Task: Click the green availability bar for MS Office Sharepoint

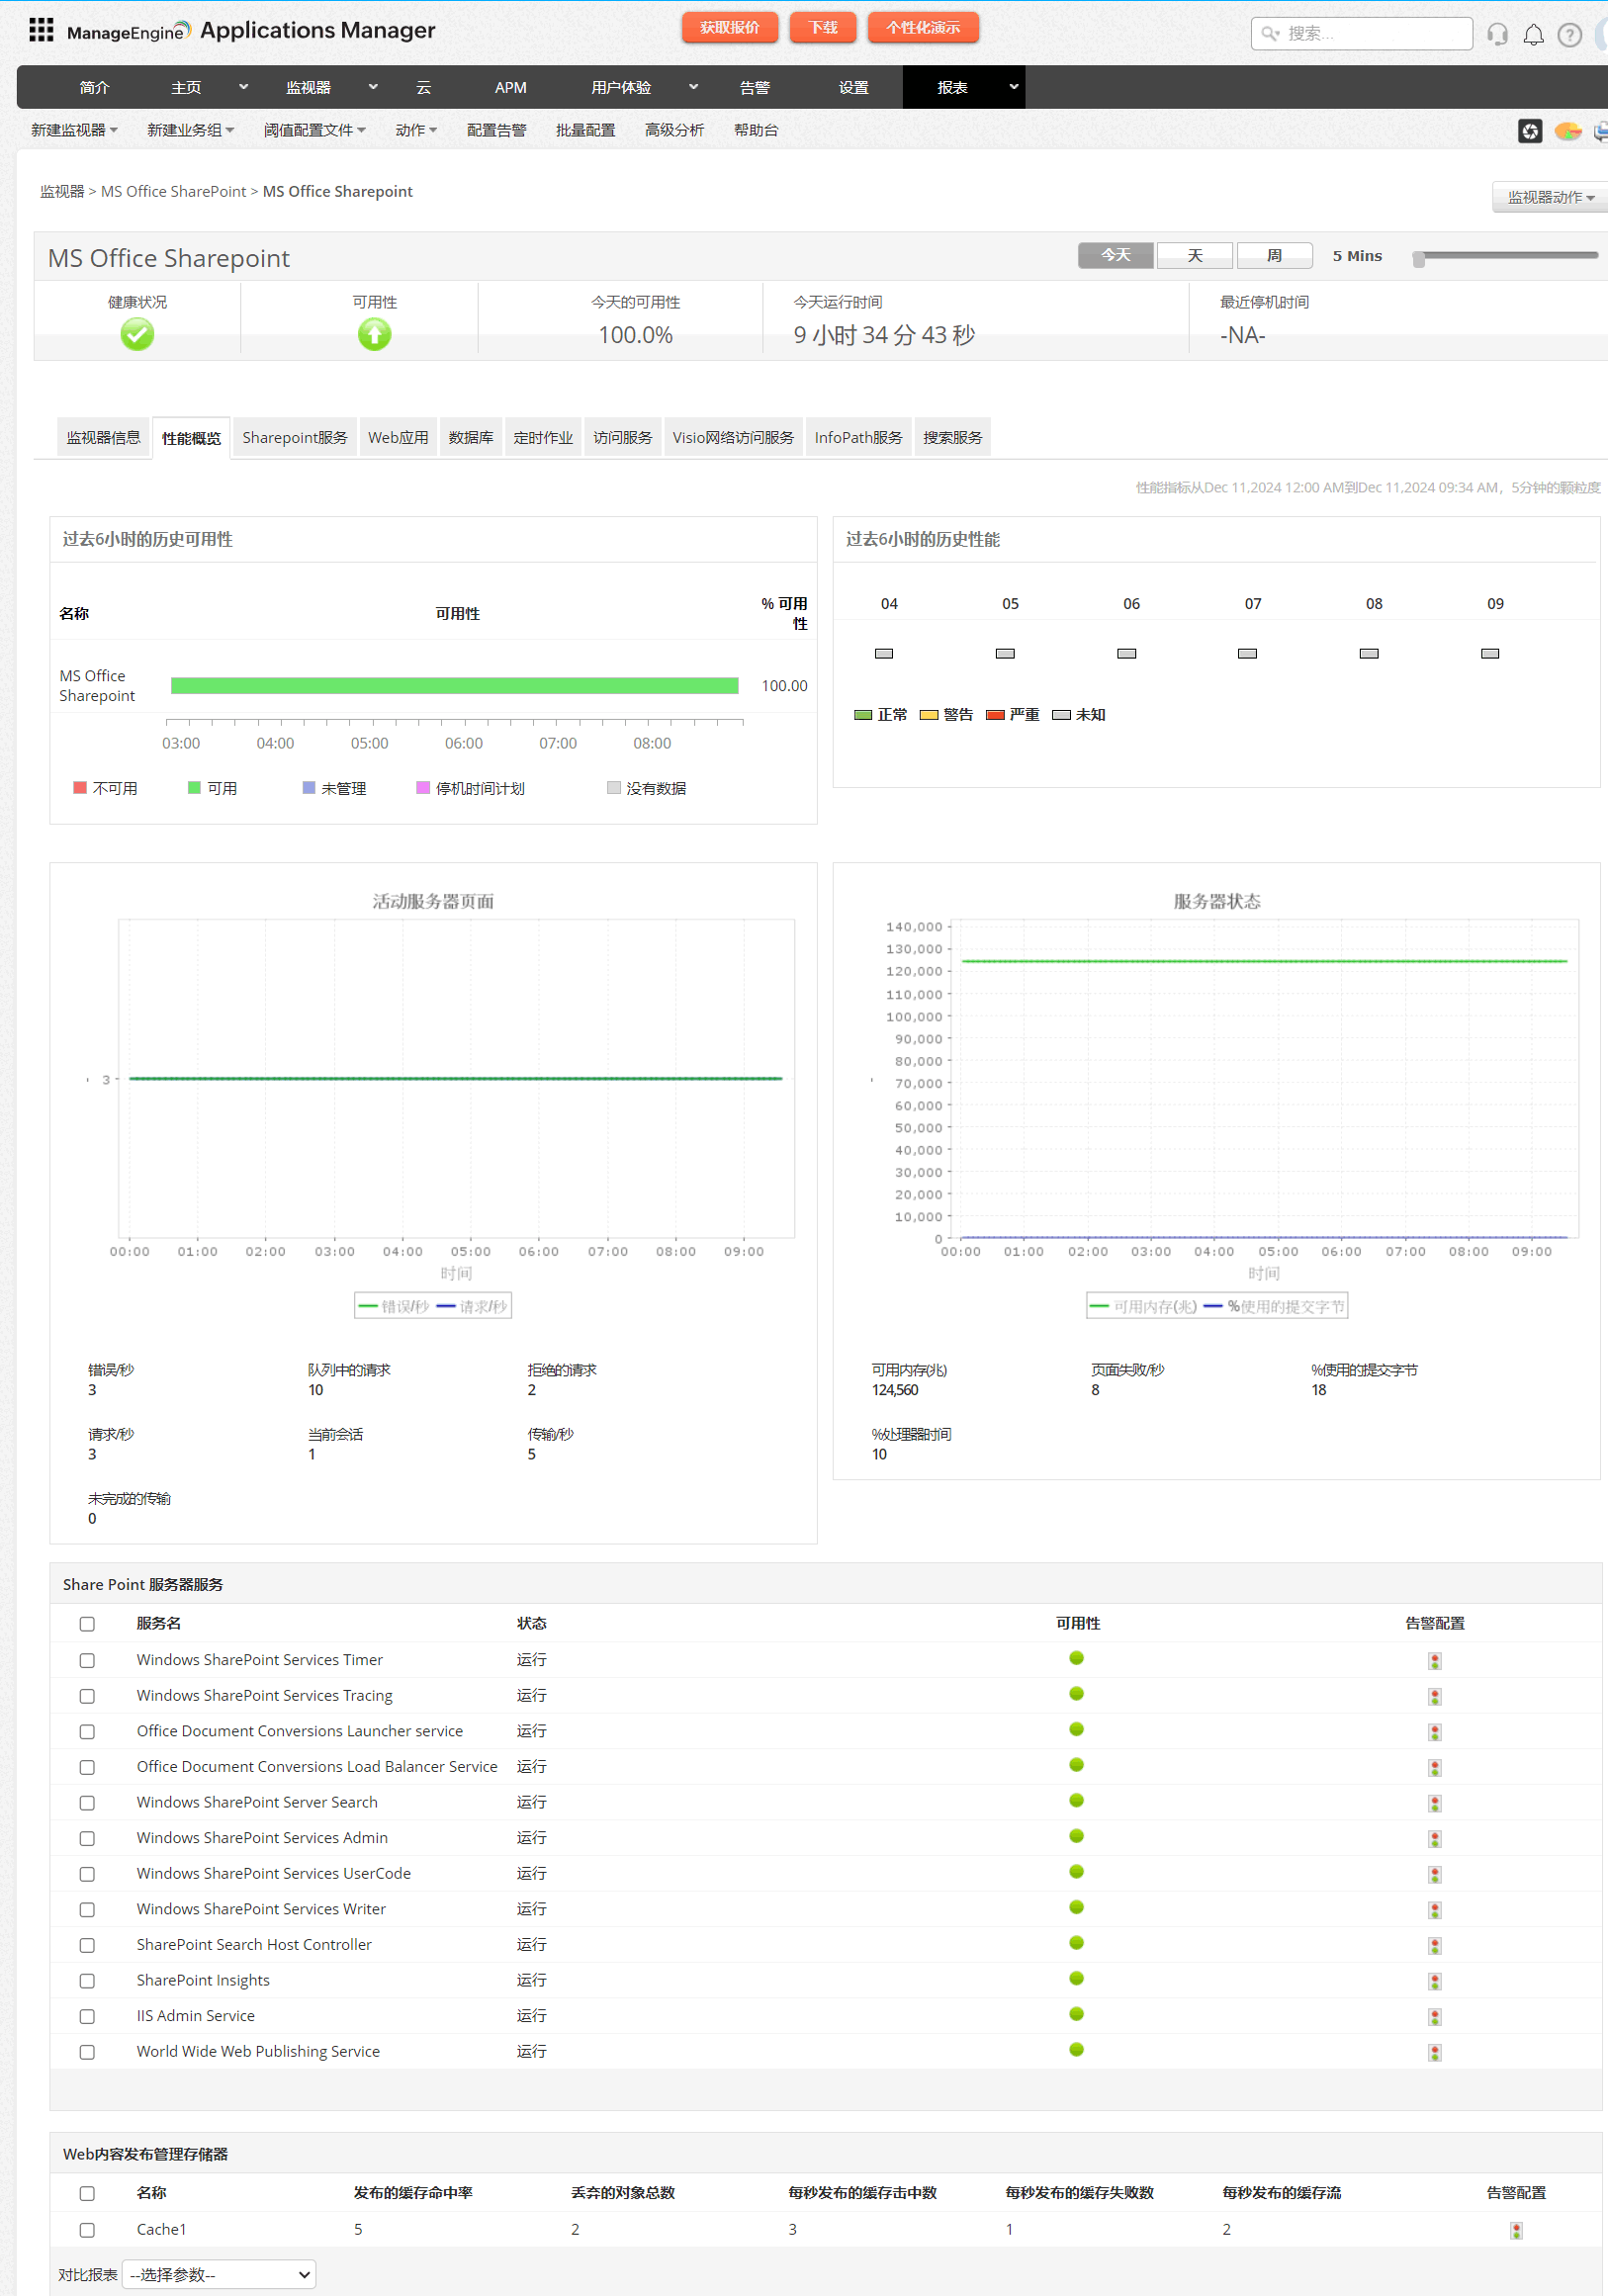Action: coord(454,685)
